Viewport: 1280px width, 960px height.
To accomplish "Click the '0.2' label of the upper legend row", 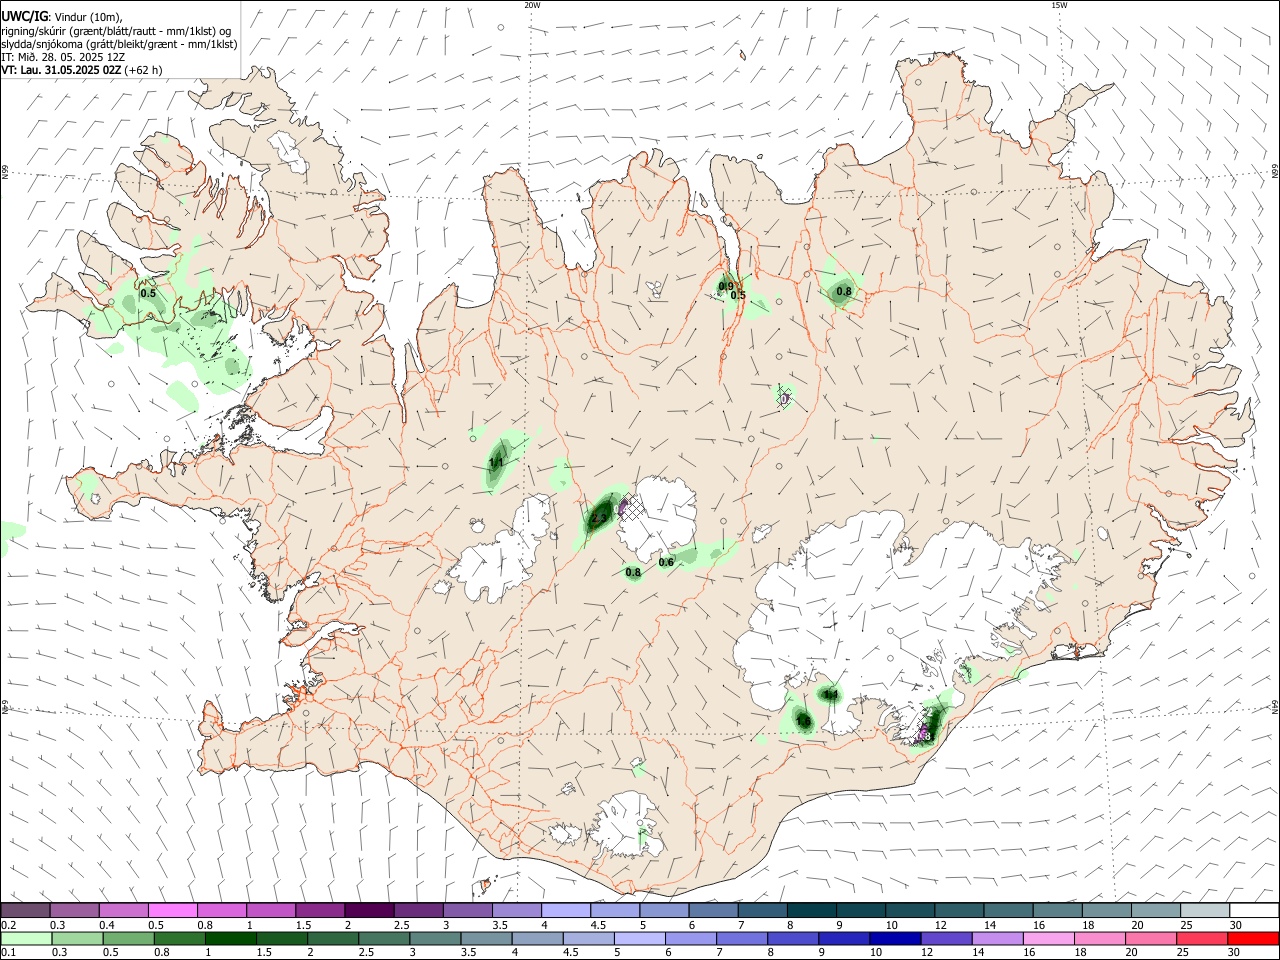I will 8,925.
